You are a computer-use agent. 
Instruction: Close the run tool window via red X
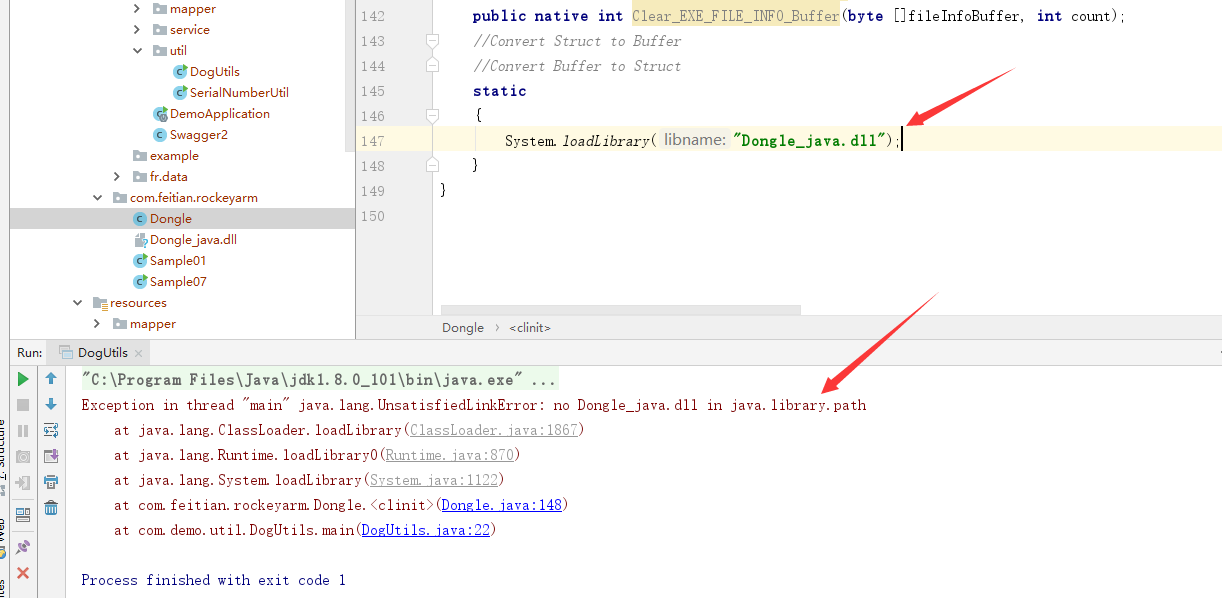tap(22, 571)
